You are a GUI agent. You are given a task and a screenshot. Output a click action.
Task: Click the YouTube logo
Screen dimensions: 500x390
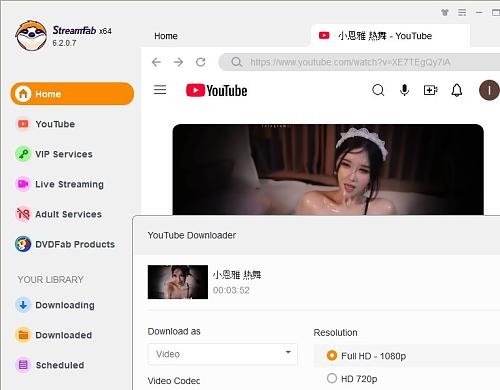pyautogui.click(x=217, y=90)
